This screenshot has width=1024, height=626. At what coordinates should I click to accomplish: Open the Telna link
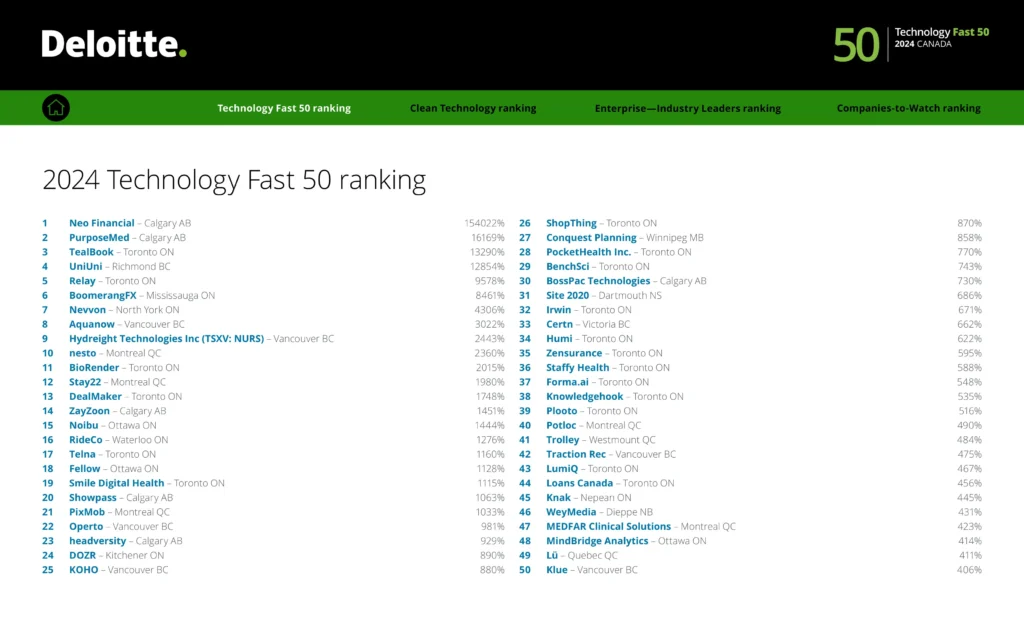(x=82, y=454)
